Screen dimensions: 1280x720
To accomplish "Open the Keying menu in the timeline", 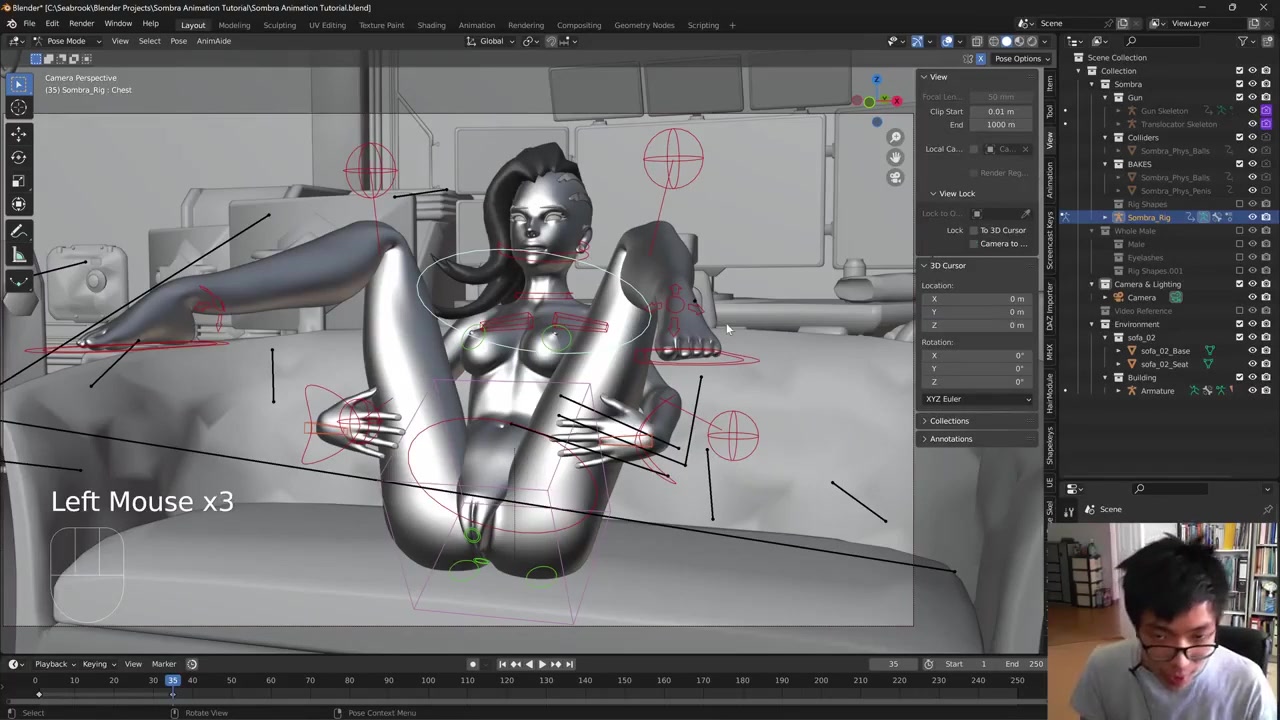I will pos(97,664).
